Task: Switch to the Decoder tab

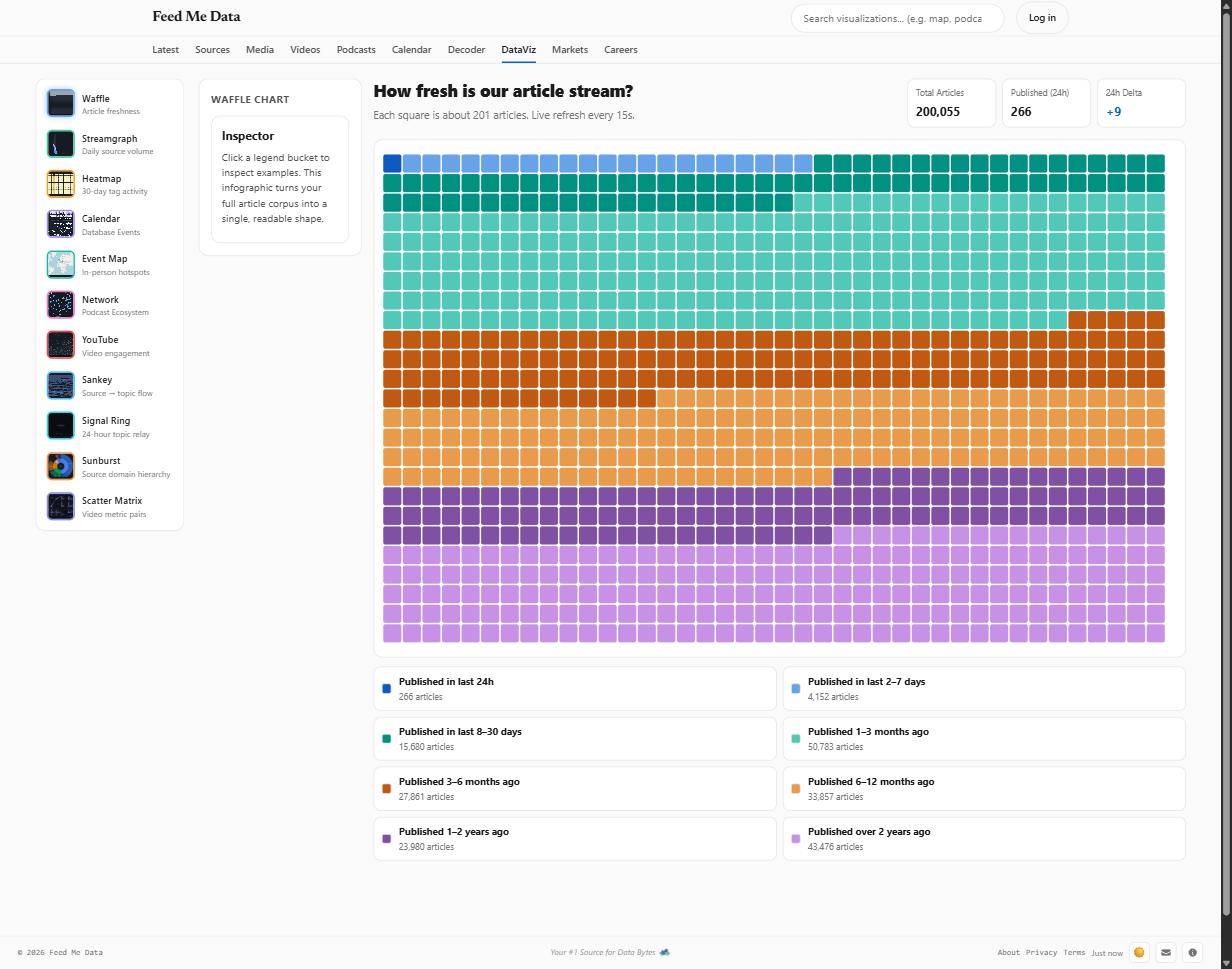Action: (x=466, y=49)
